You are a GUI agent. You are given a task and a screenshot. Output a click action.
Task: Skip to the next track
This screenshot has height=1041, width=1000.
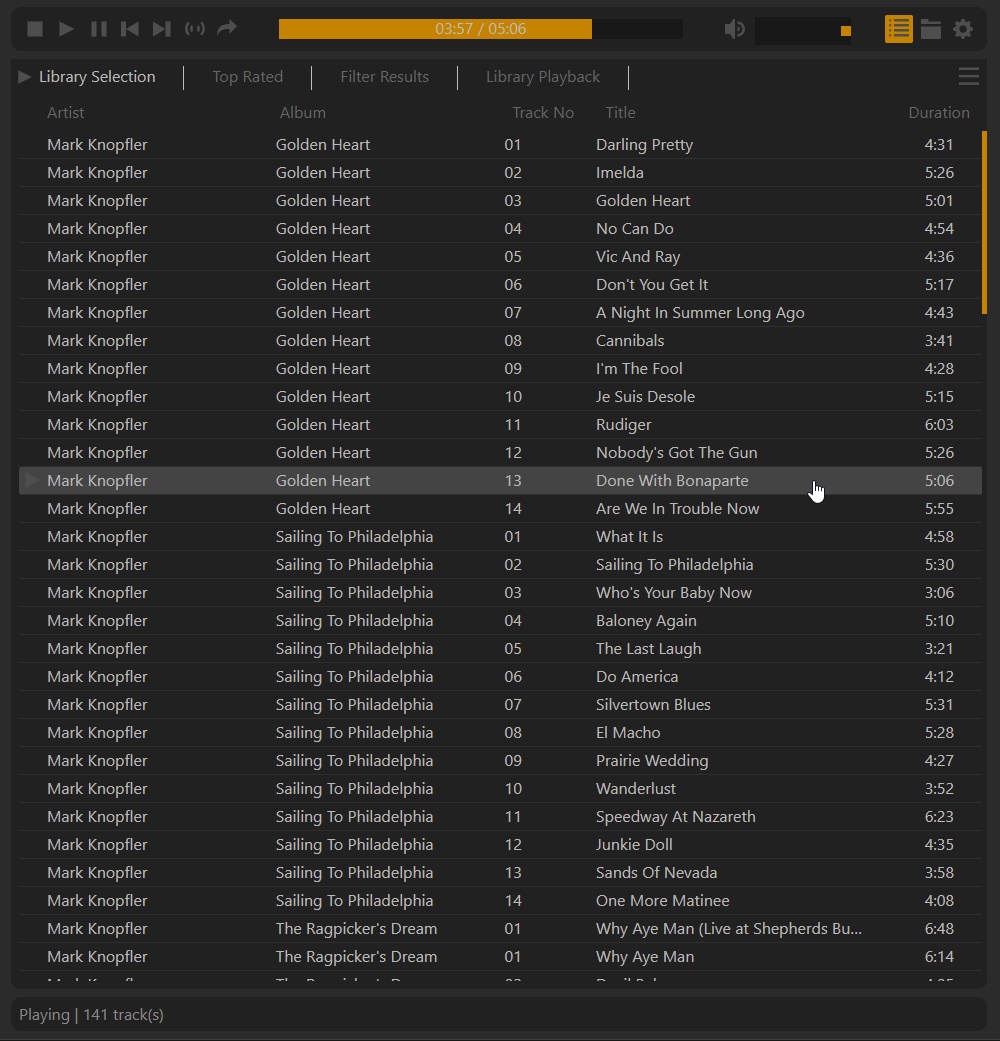pyautogui.click(x=161, y=29)
